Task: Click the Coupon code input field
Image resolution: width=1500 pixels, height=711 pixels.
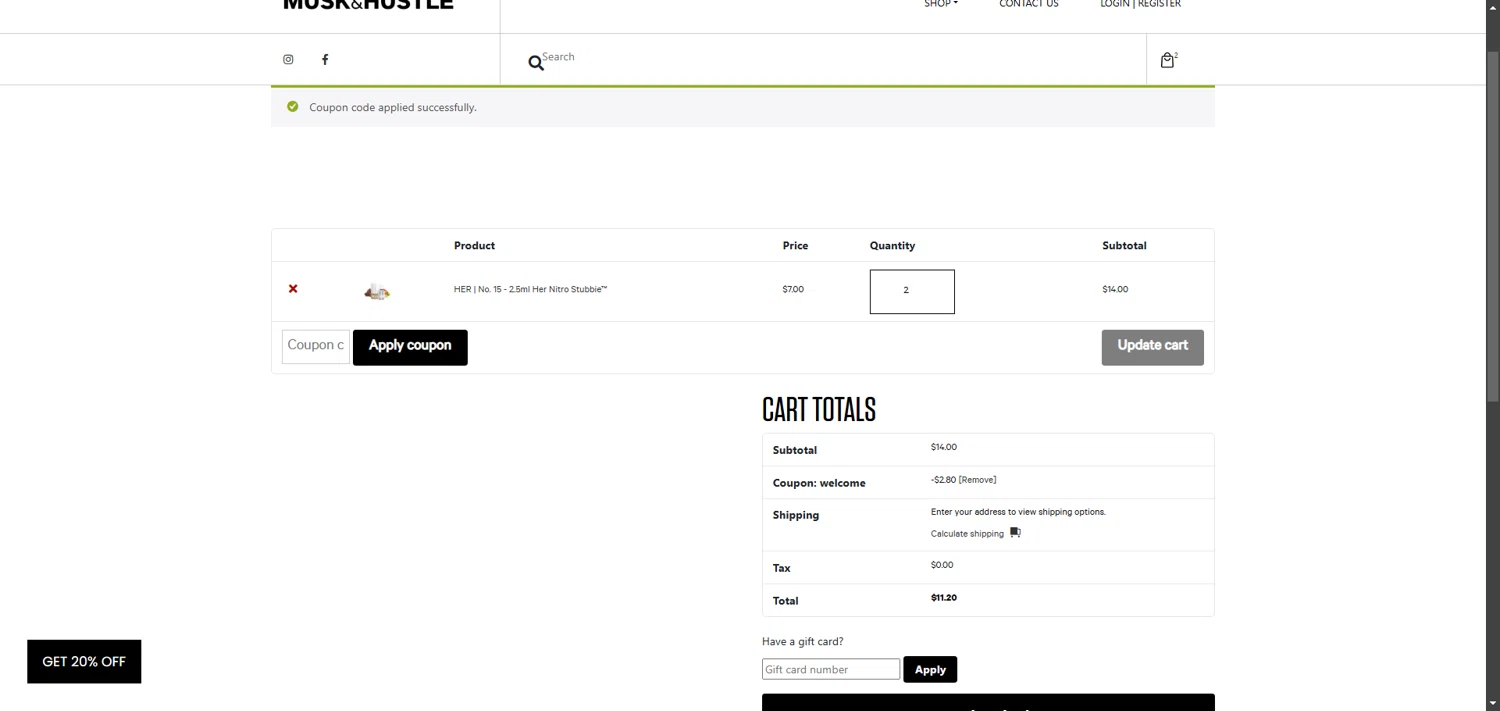Action: [x=316, y=346]
